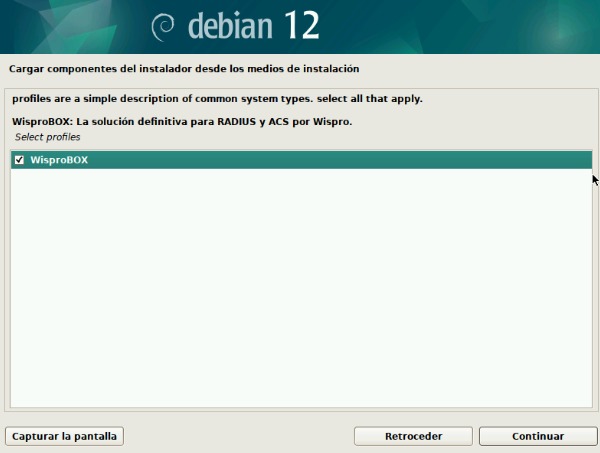Click the WisproBOX RADIUS y ACS description text
Image resolution: width=600 pixels, height=453 pixels.
click(182, 122)
